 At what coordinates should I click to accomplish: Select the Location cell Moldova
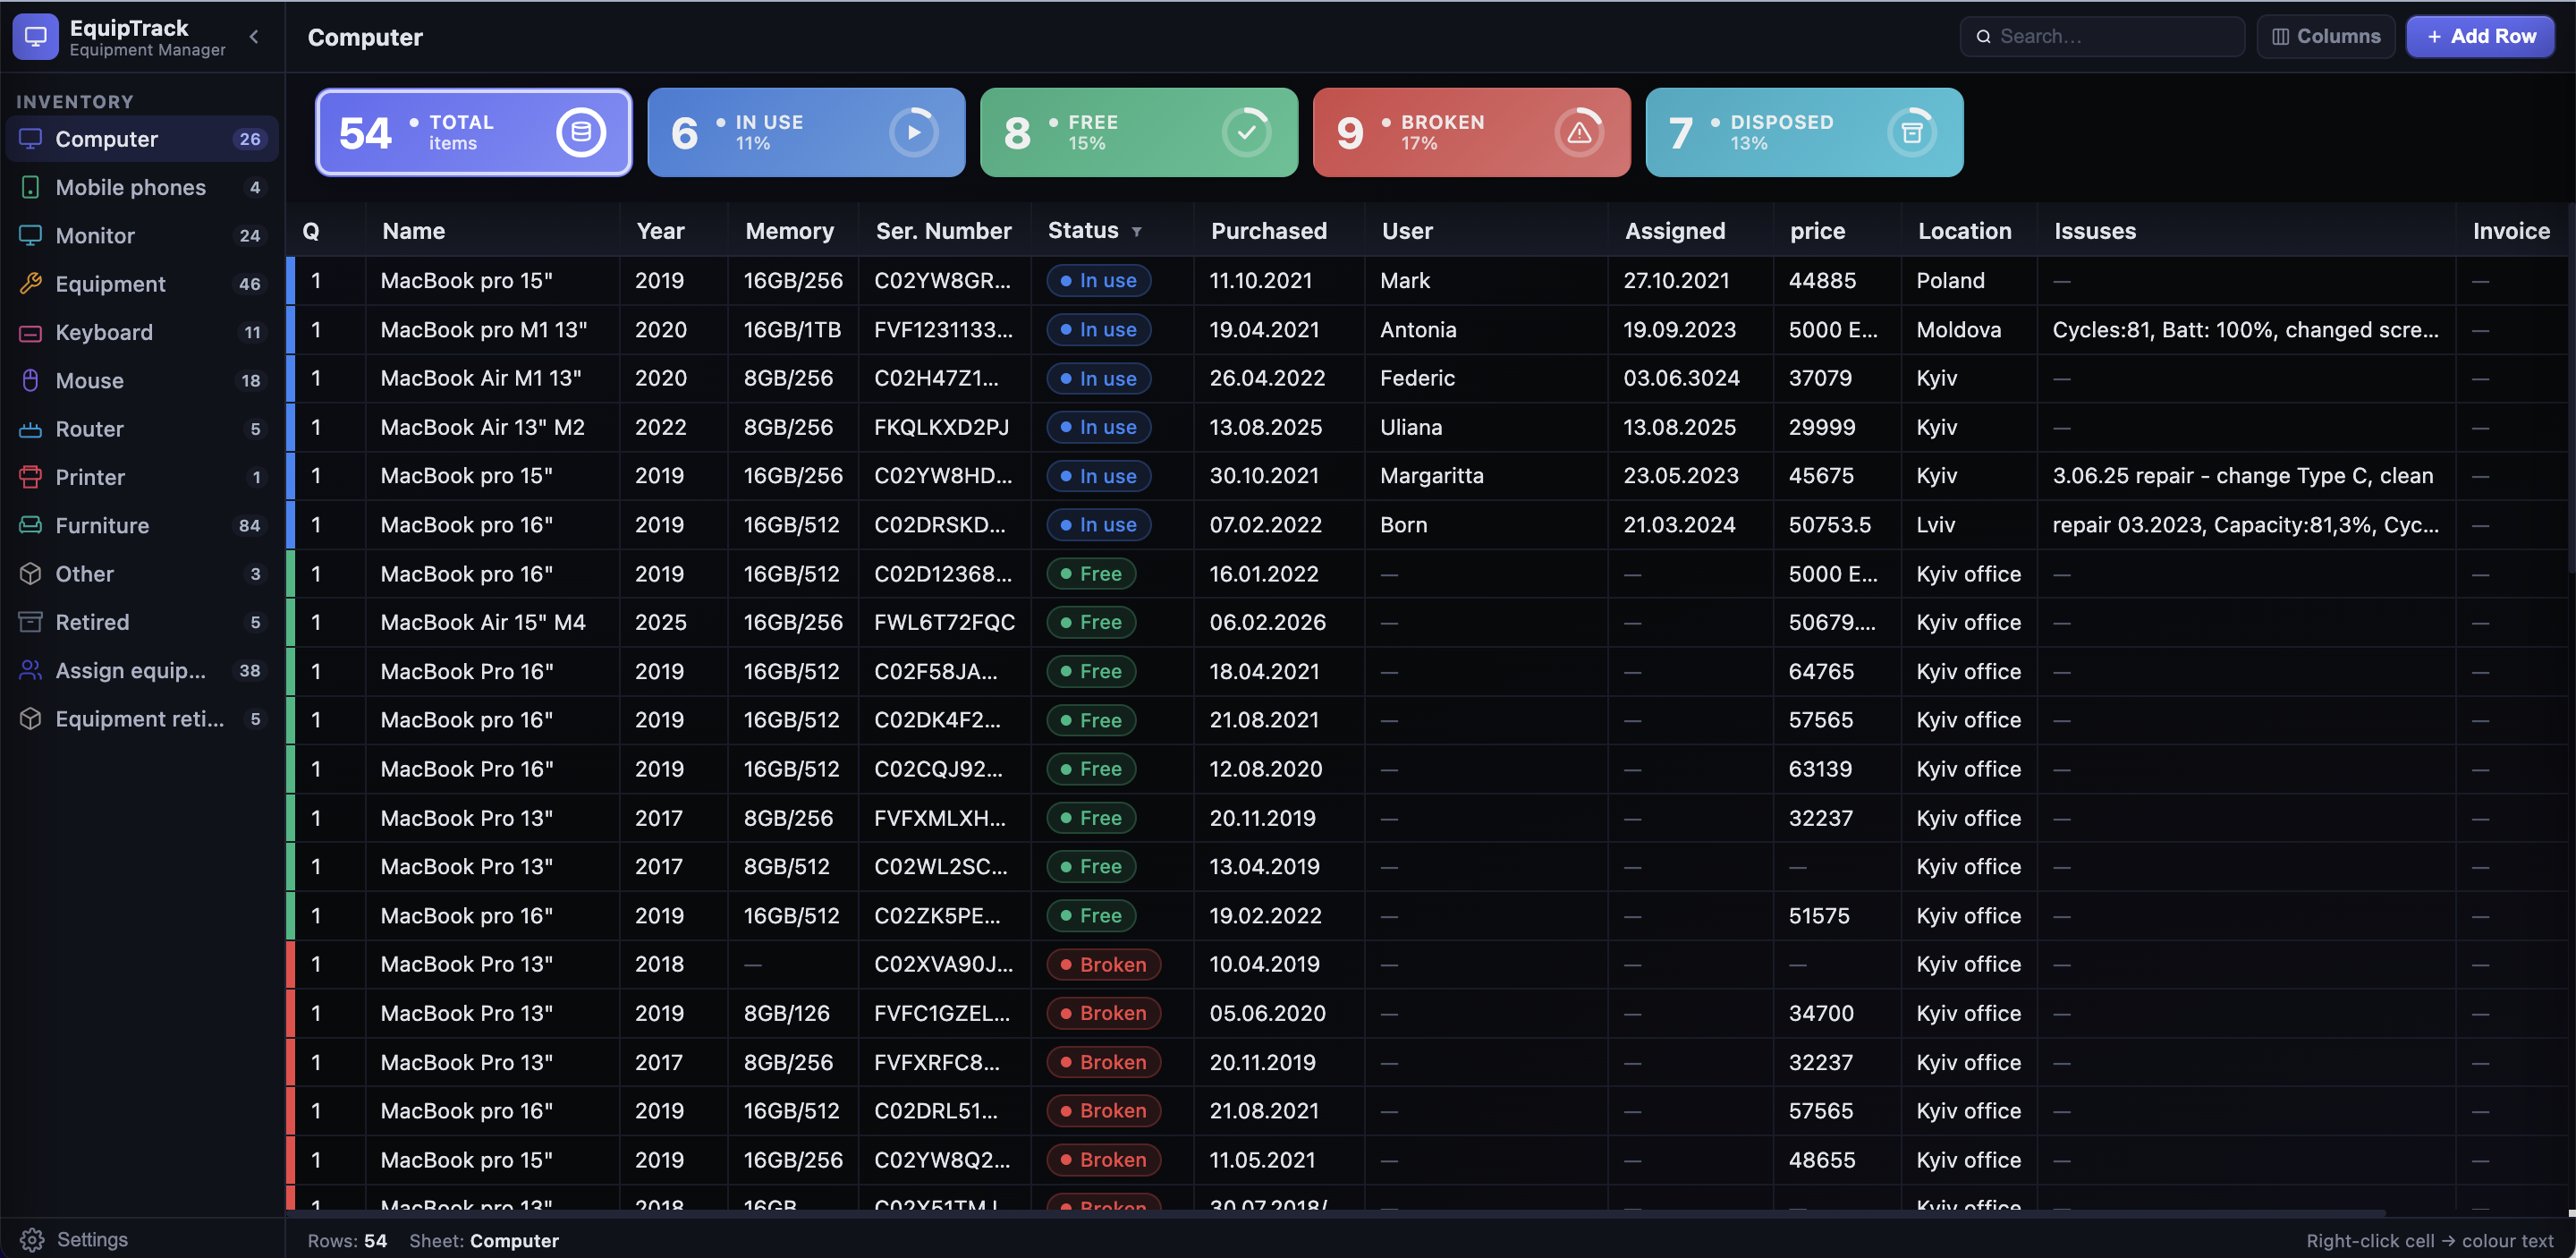click(x=1968, y=330)
